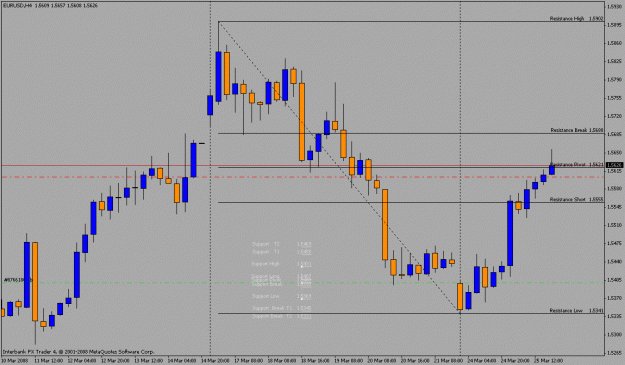Click 1.5370 on the price scale

pos(615,298)
